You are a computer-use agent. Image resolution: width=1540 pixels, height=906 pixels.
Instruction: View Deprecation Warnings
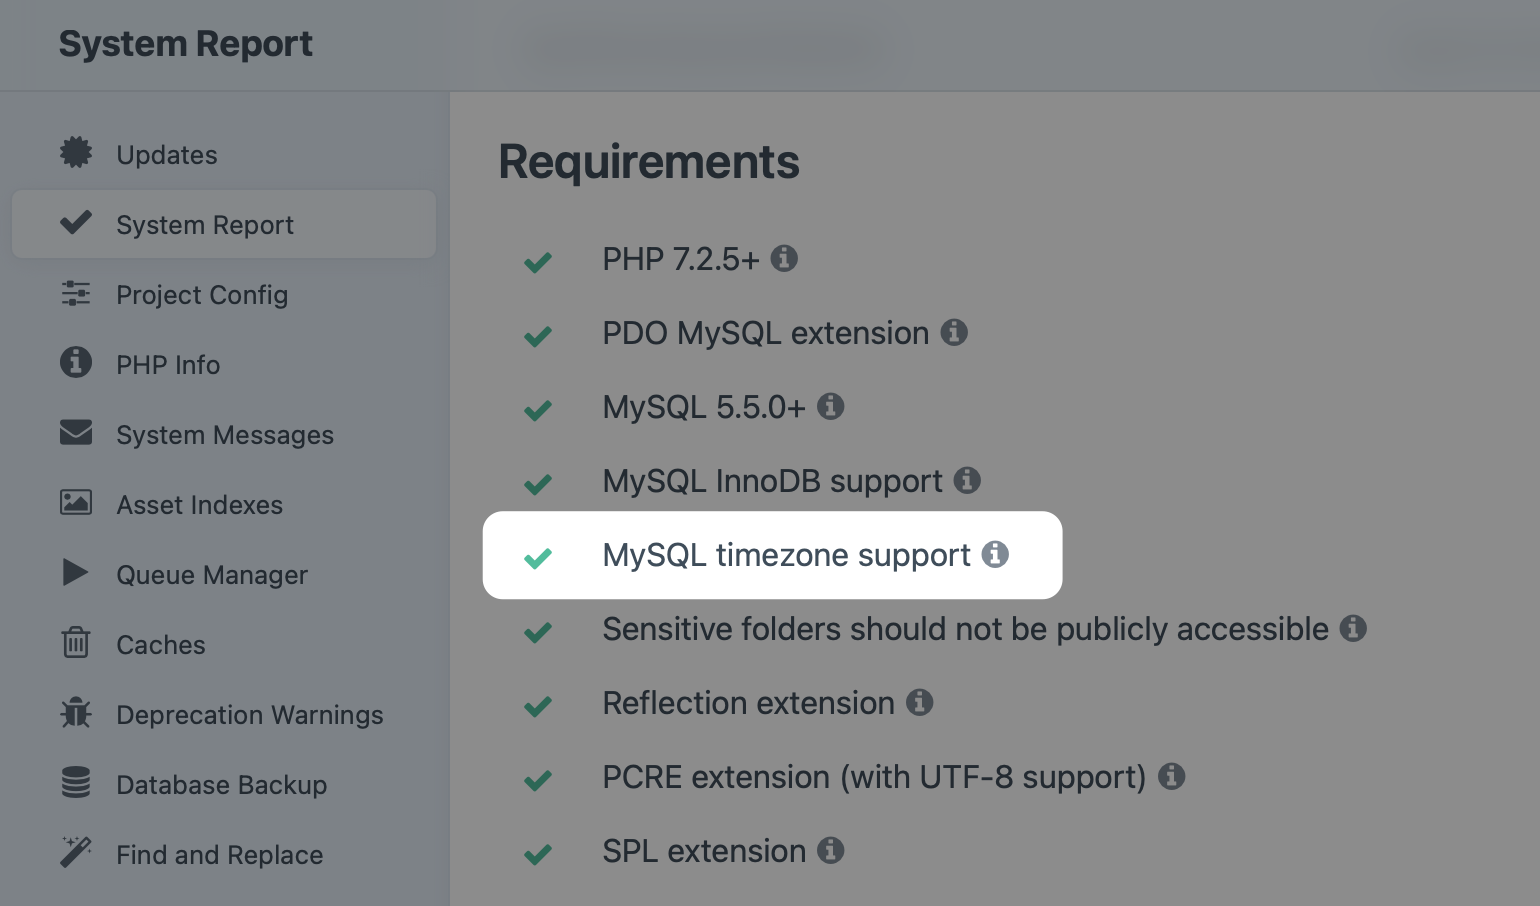[x=224, y=714]
